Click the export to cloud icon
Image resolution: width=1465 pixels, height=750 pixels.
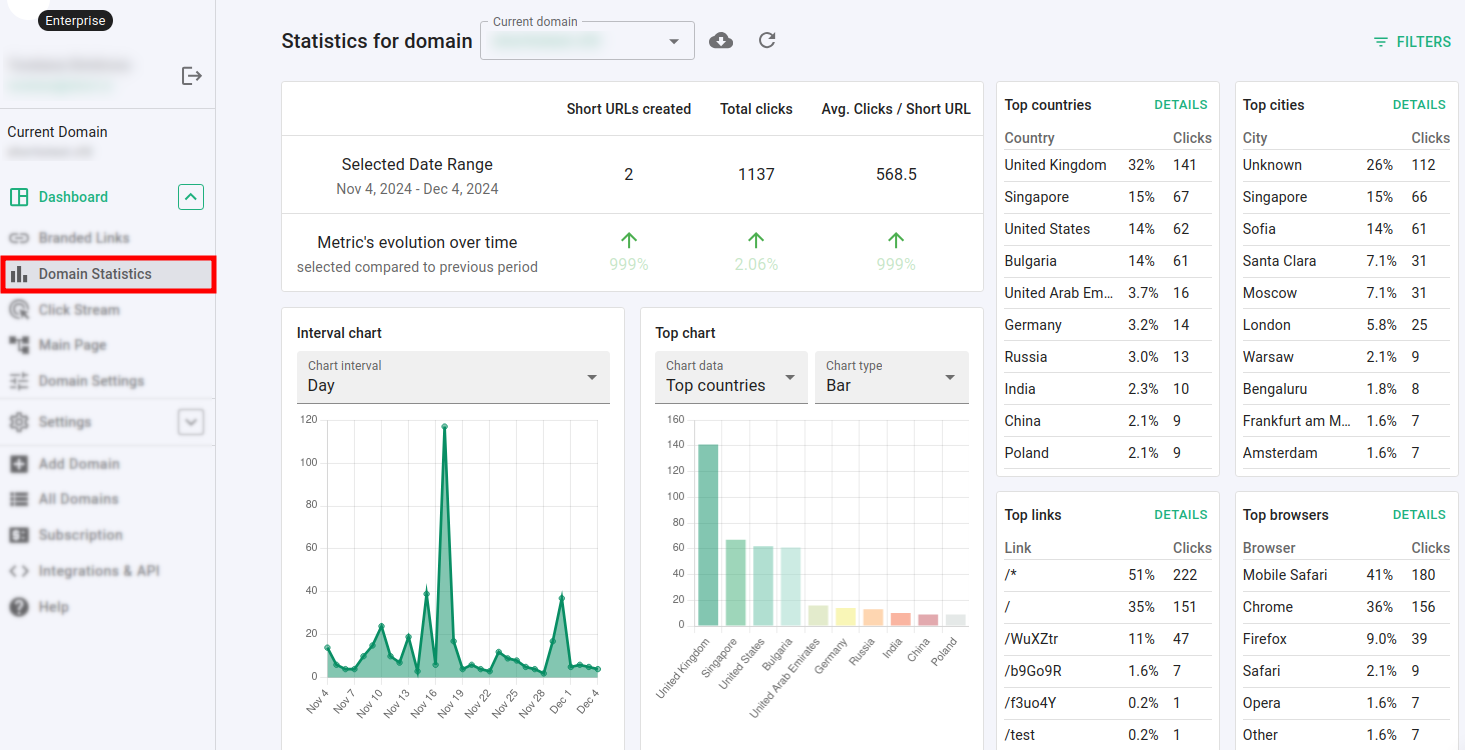(x=721, y=40)
